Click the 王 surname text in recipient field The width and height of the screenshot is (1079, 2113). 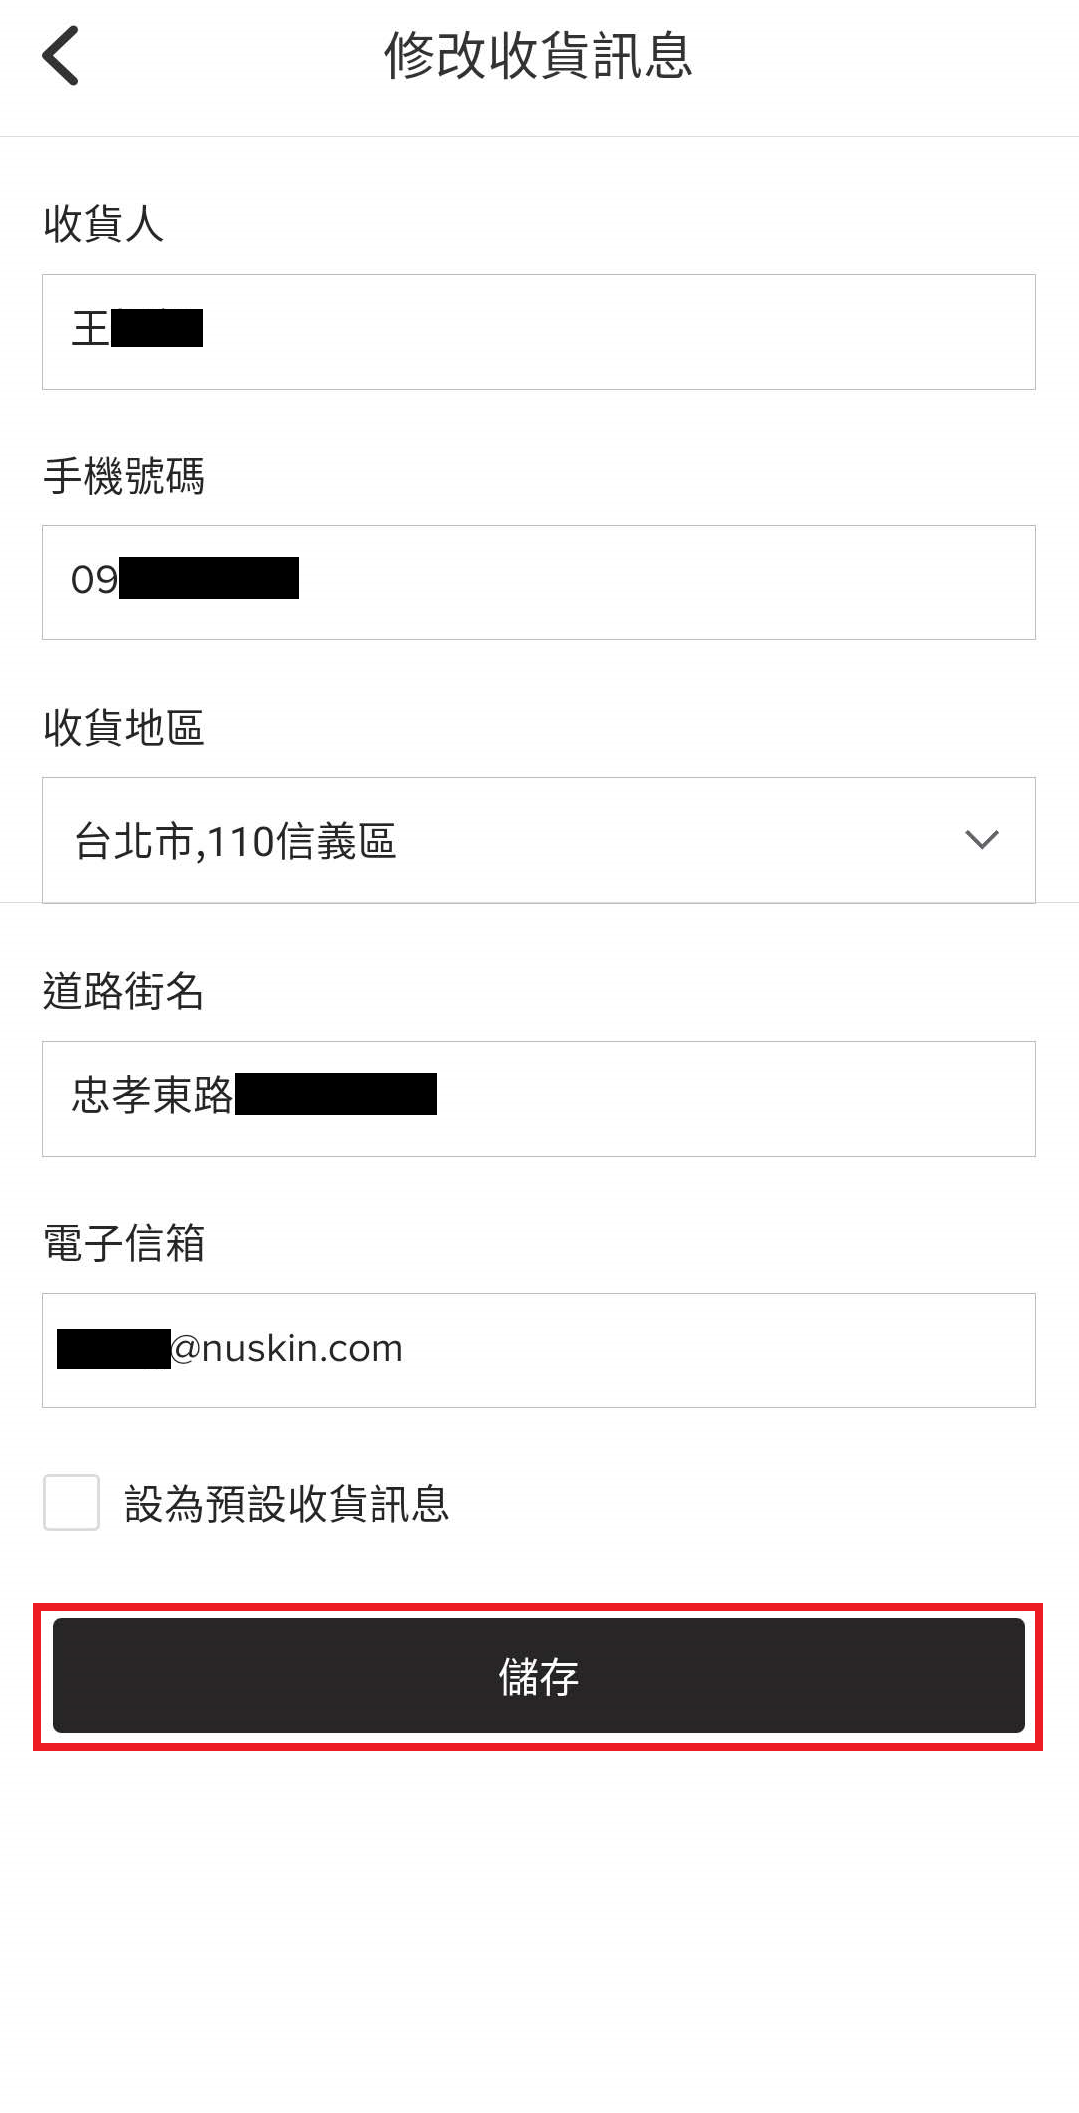pos(90,329)
